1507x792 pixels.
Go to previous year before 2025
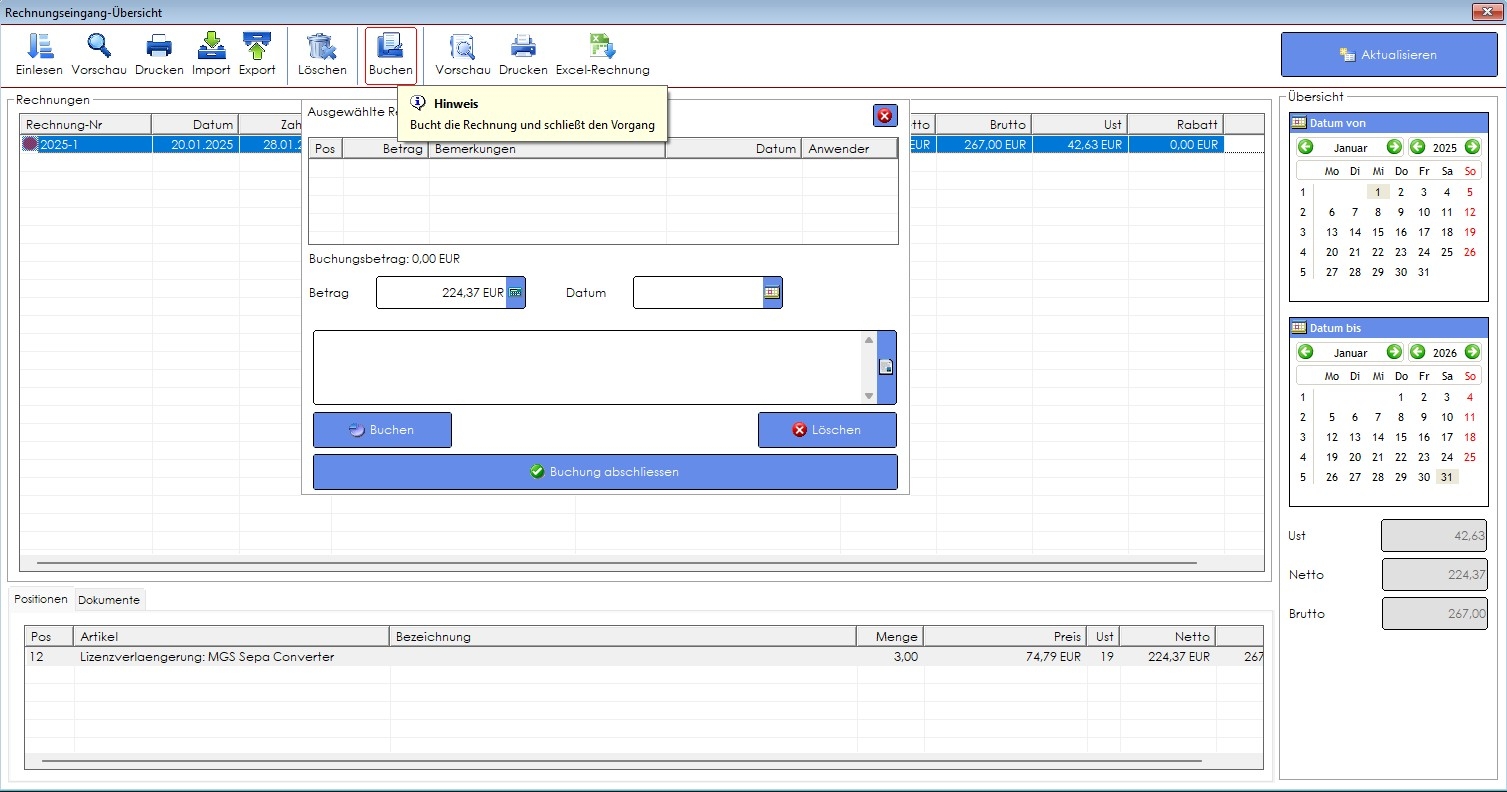coord(1417,147)
